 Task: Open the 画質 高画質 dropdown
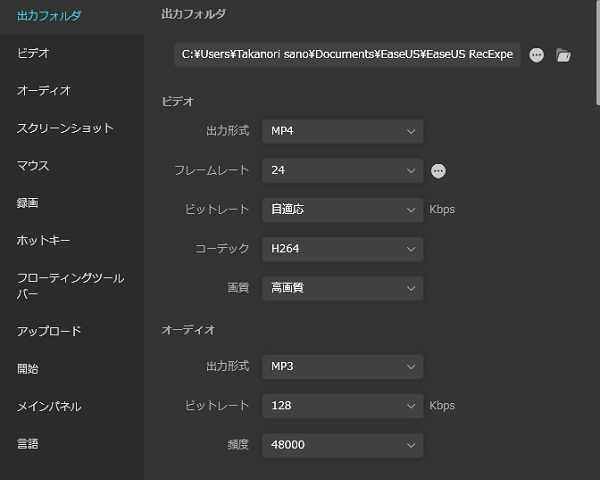click(342, 288)
